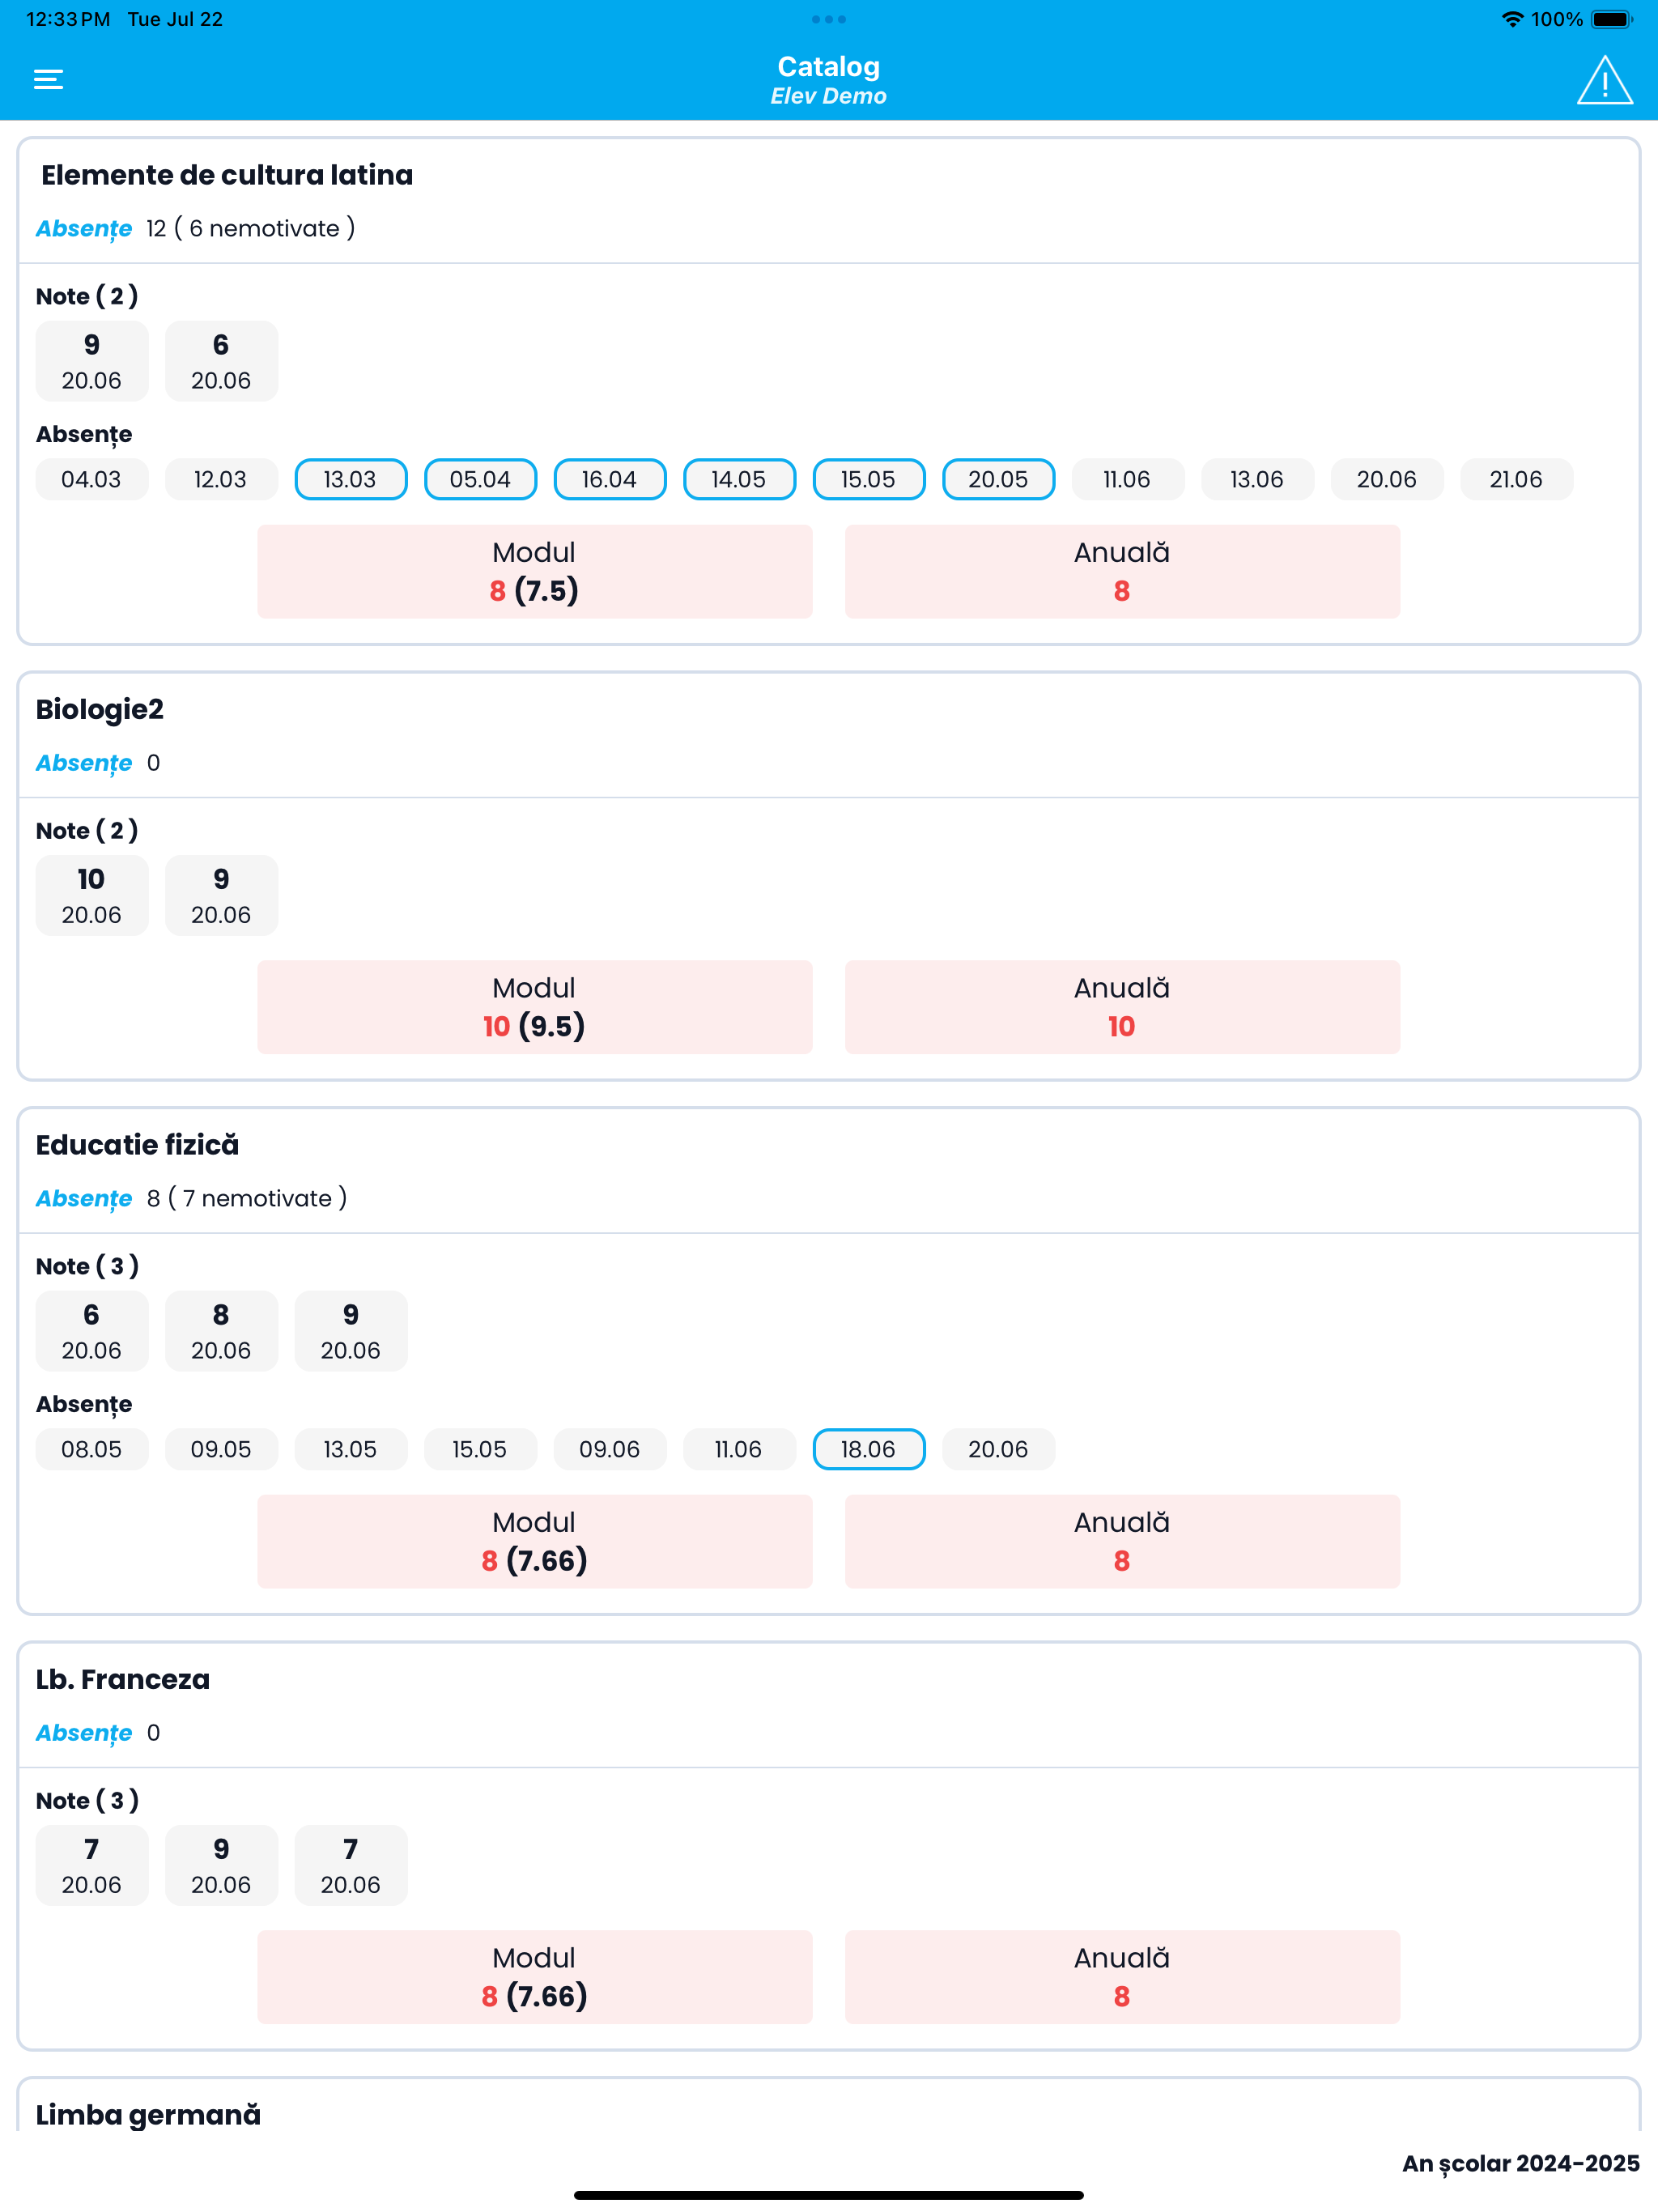The width and height of the screenshot is (1658, 2212).
Task: Click the Modul average for Educatie fizică
Action: click(x=534, y=1541)
